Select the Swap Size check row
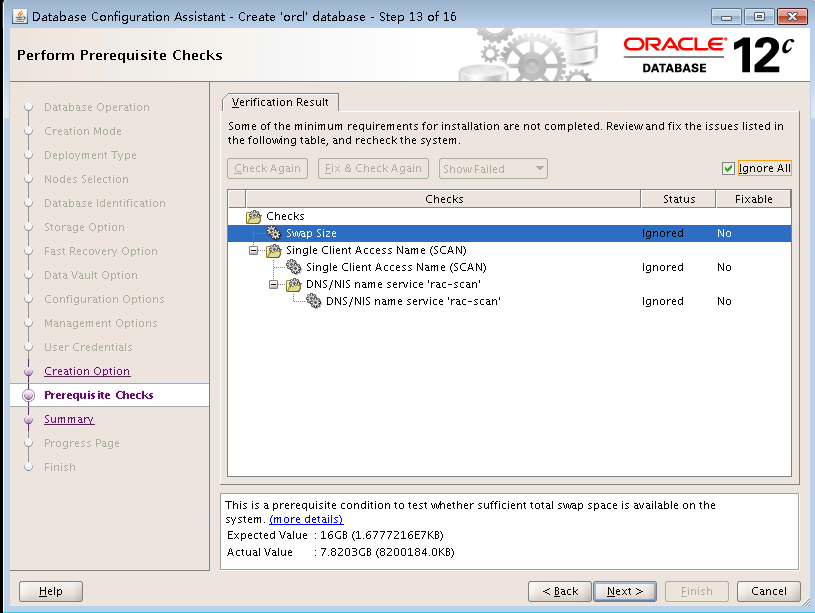Screen dimensions: 815x613 point(509,233)
